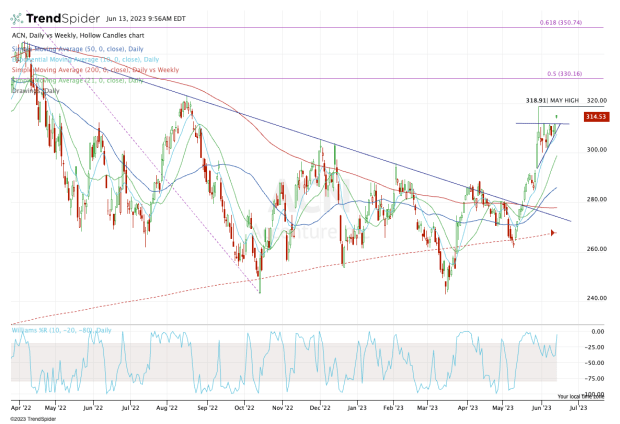The height and width of the screenshot is (424, 620).
Task: Click the -25.00 oscillator axis label
Action: (595, 347)
